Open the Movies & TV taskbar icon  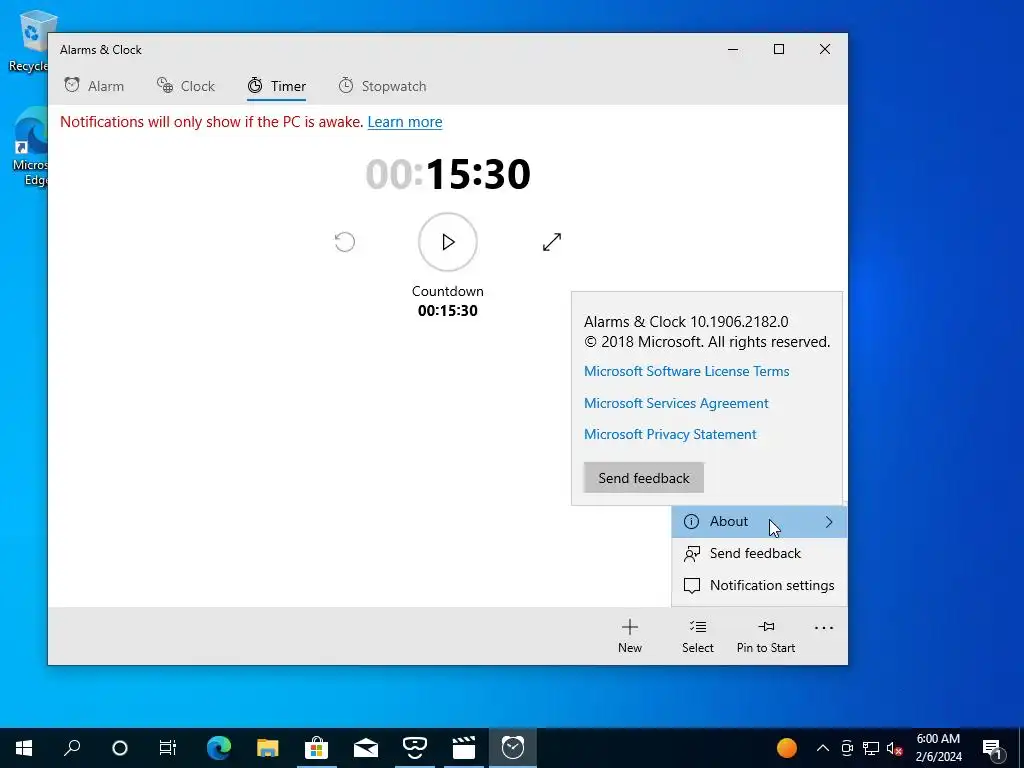click(464, 748)
